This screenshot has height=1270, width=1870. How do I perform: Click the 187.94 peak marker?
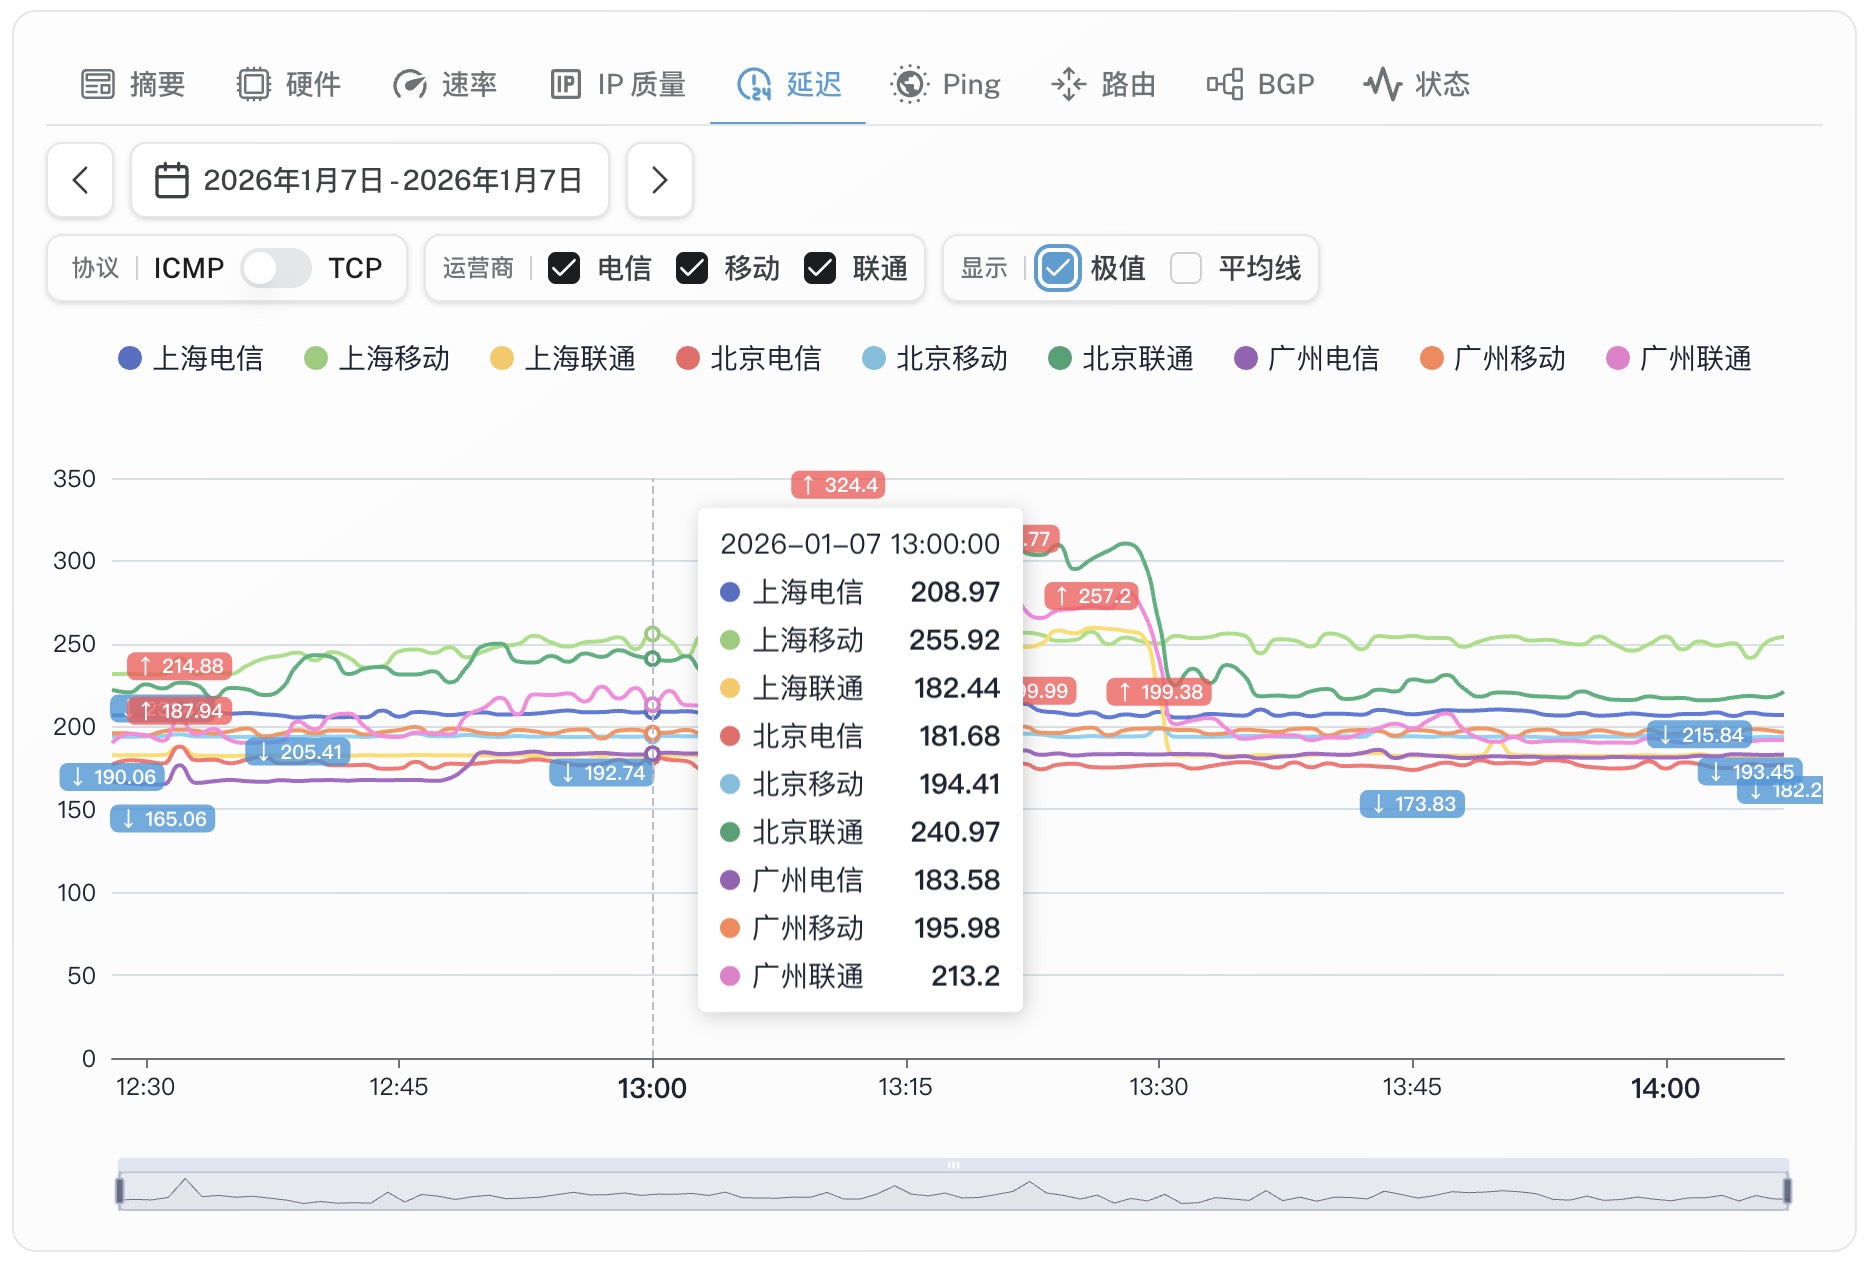(x=180, y=711)
